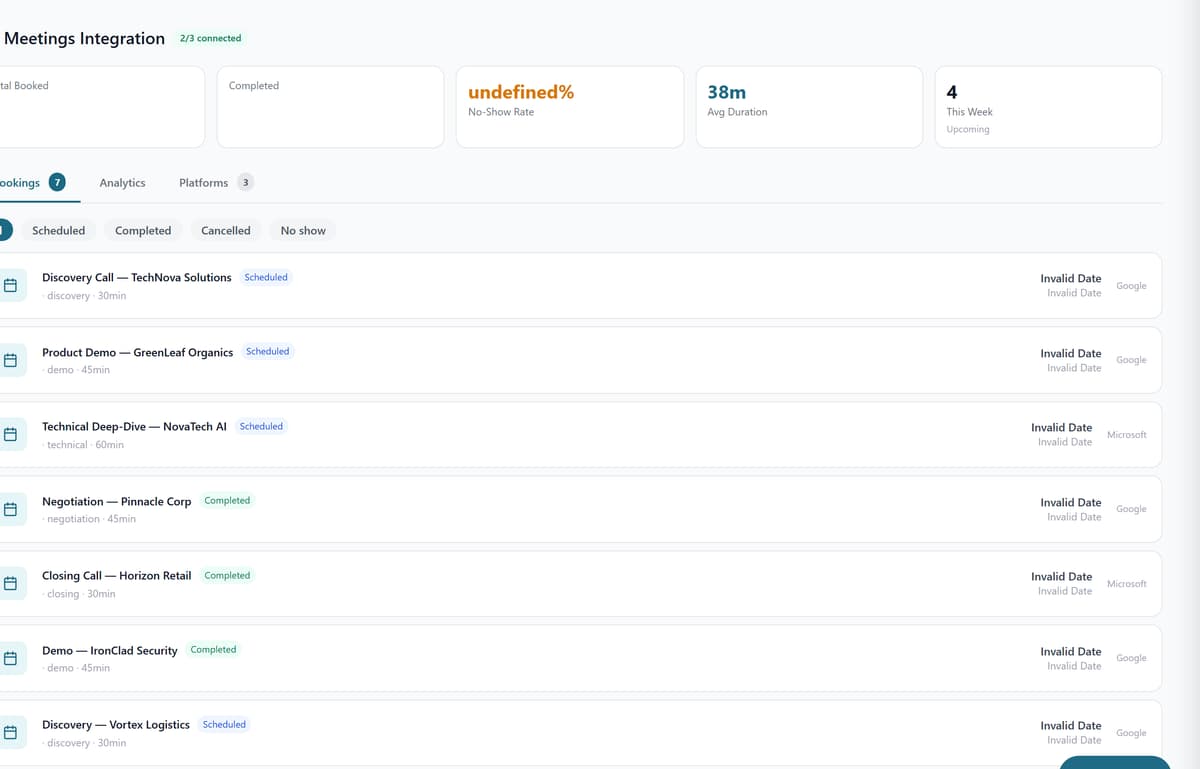Screen dimensions: 1200x769
Task: Click Completed badge on IronClad Security row
Action: (x=213, y=650)
